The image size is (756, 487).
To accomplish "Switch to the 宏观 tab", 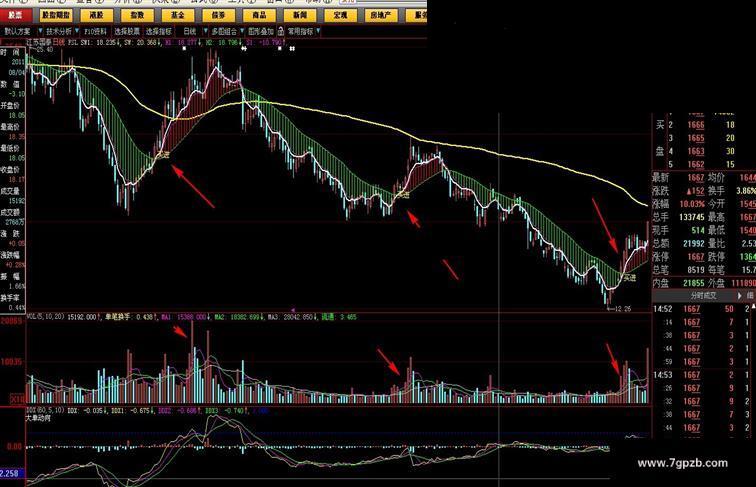I will pyautogui.click(x=340, y=15).
